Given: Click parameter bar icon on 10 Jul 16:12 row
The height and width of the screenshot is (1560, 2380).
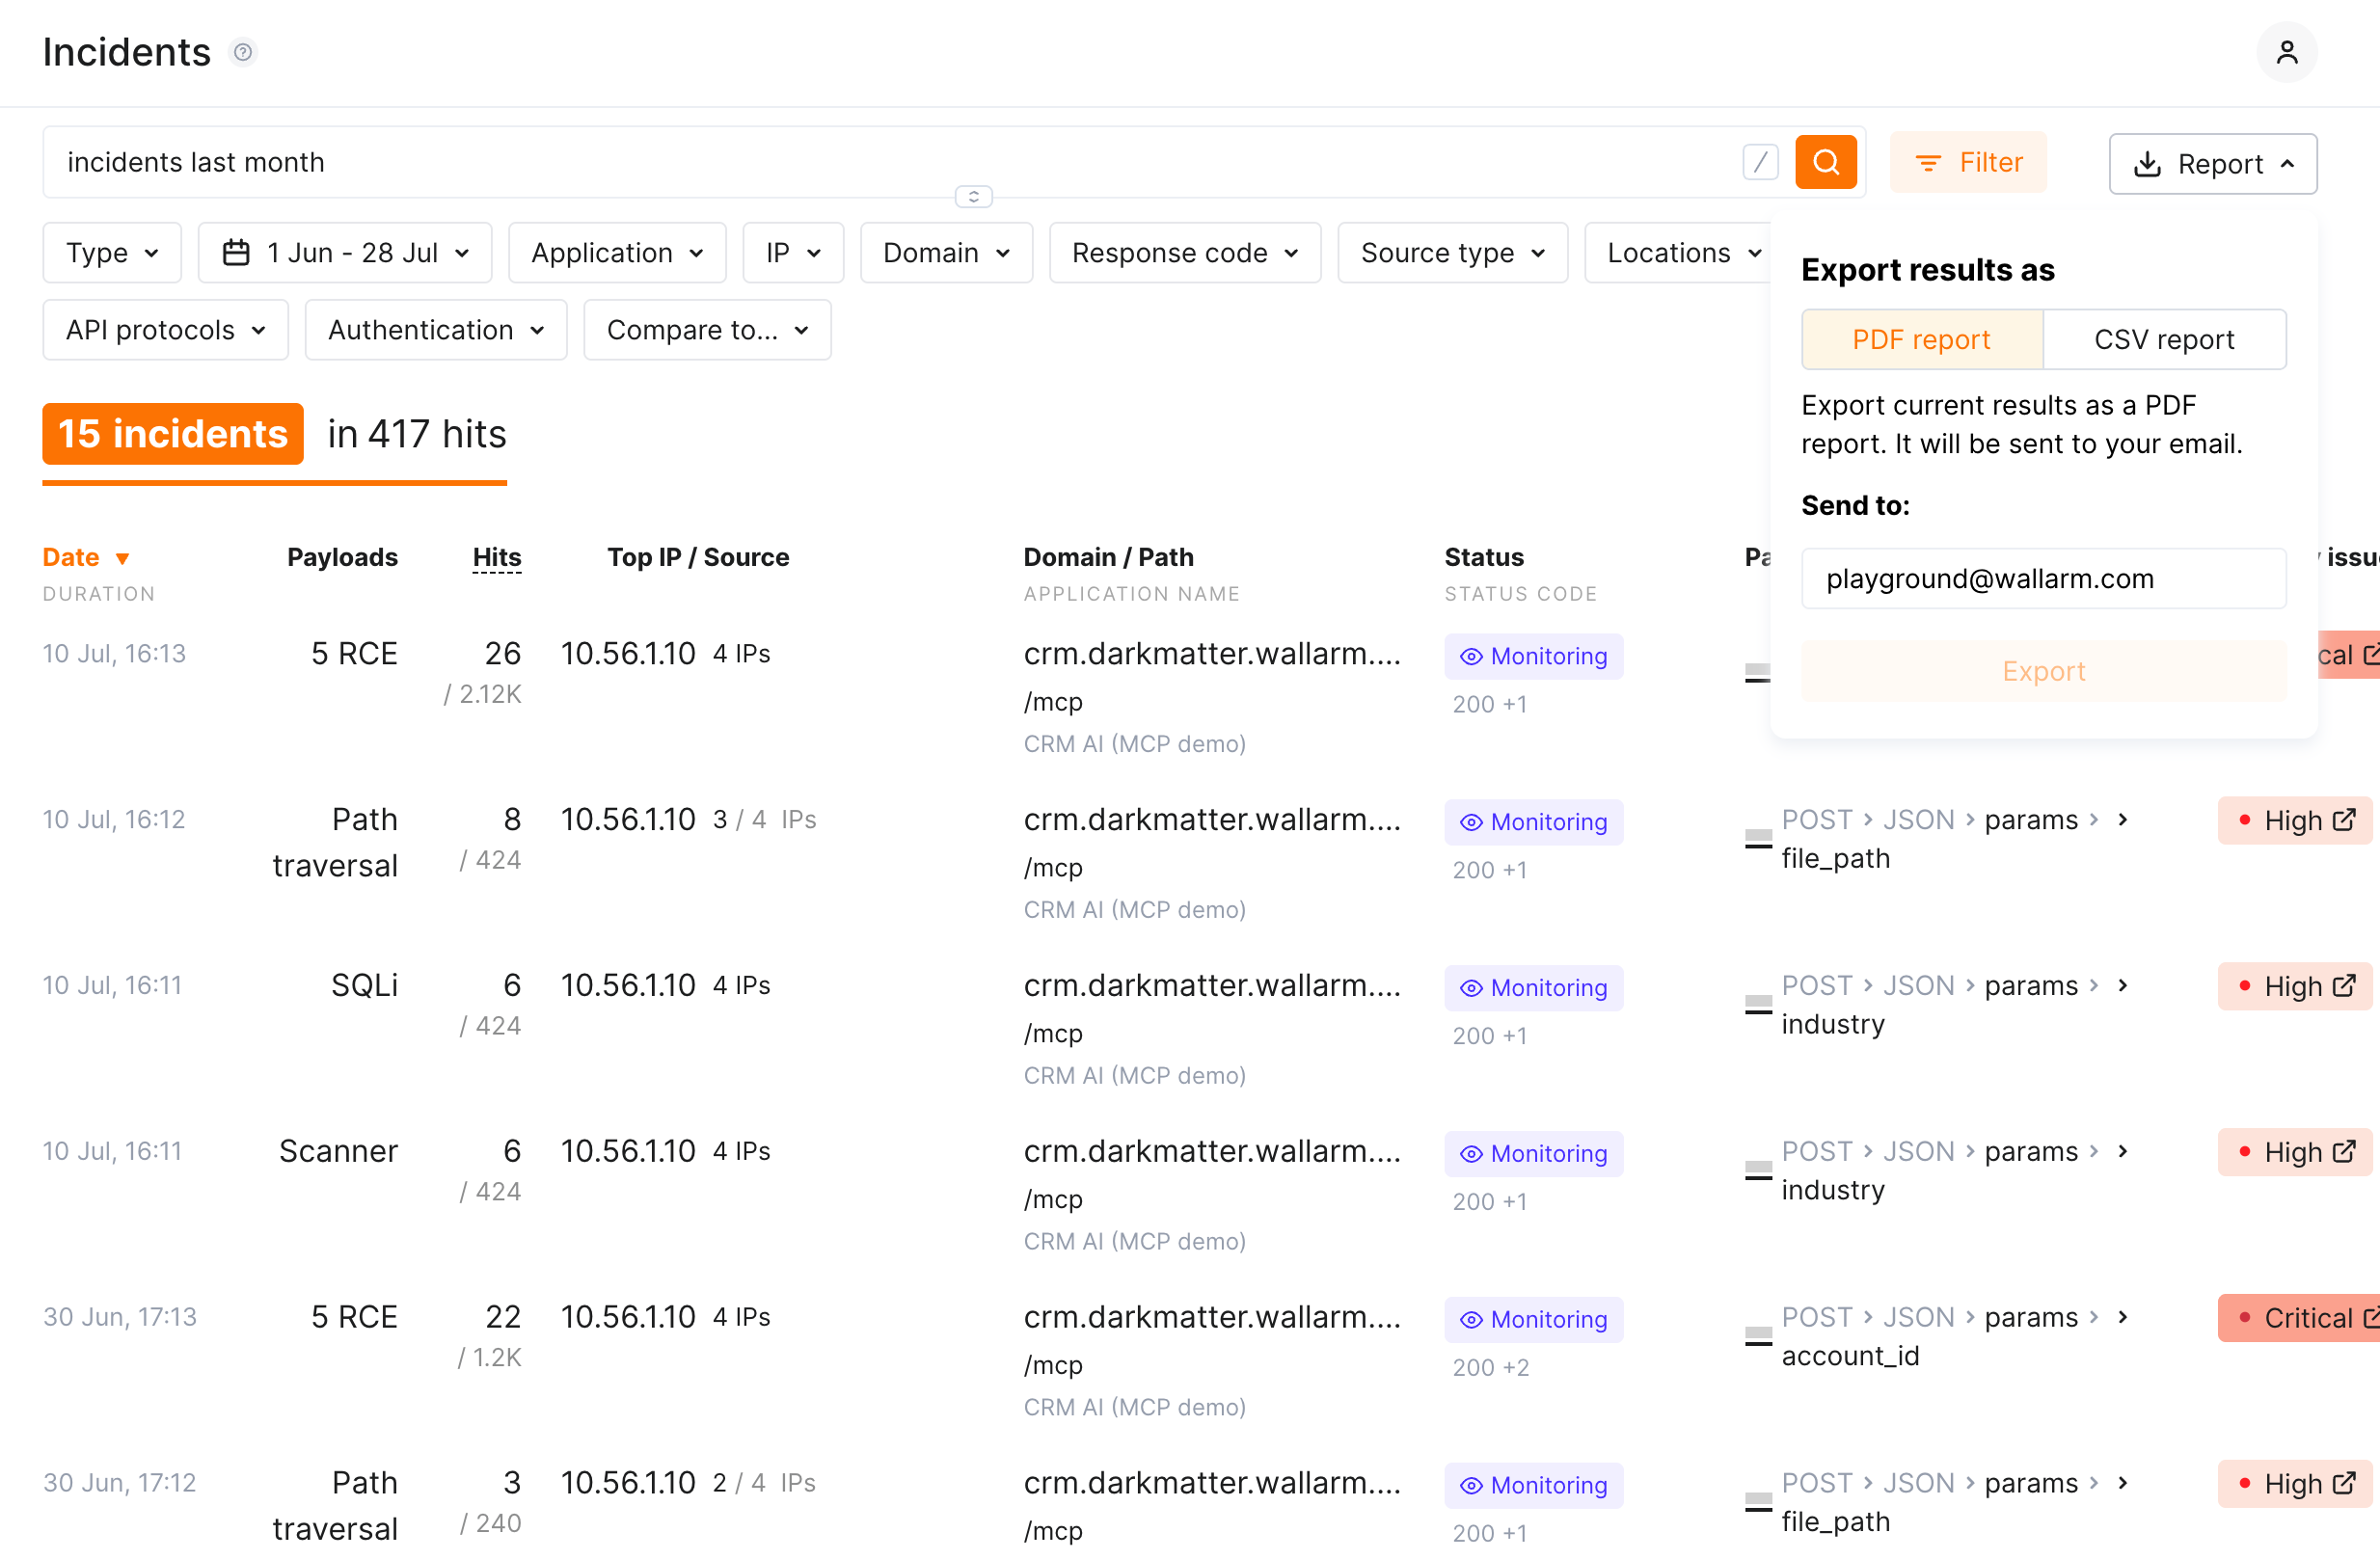Looking at the screenshot, I should point(1758,839).
